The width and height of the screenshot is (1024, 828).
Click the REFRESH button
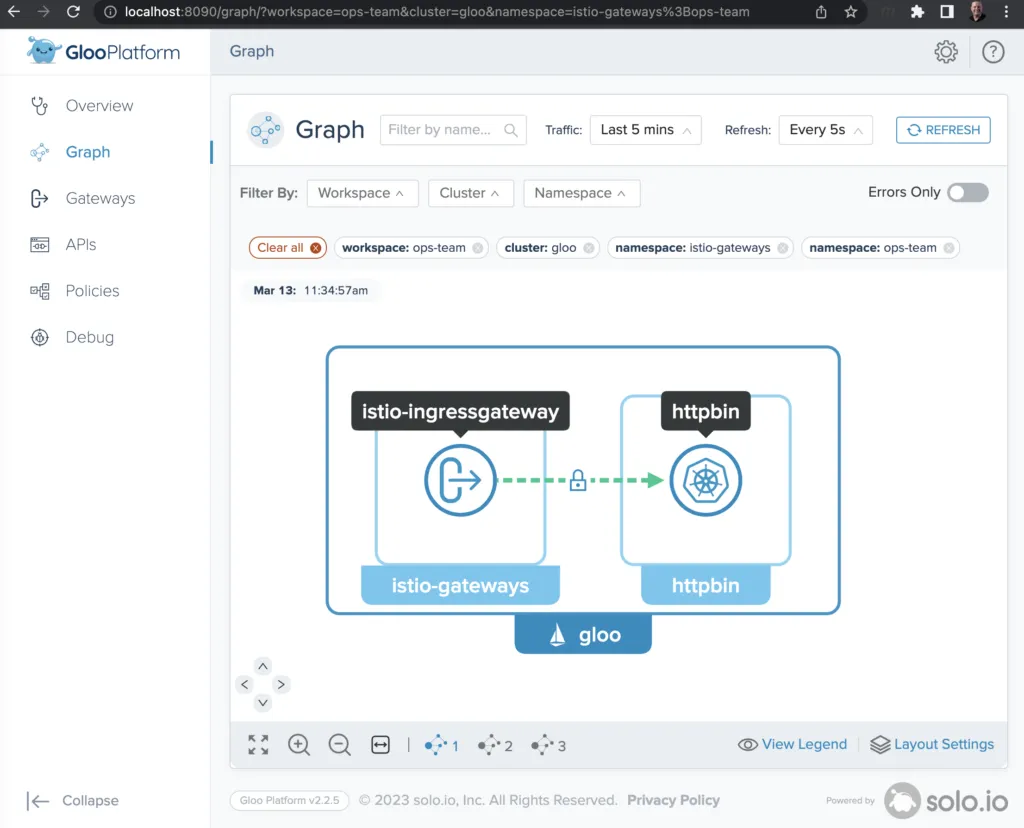tap(943, 130)
